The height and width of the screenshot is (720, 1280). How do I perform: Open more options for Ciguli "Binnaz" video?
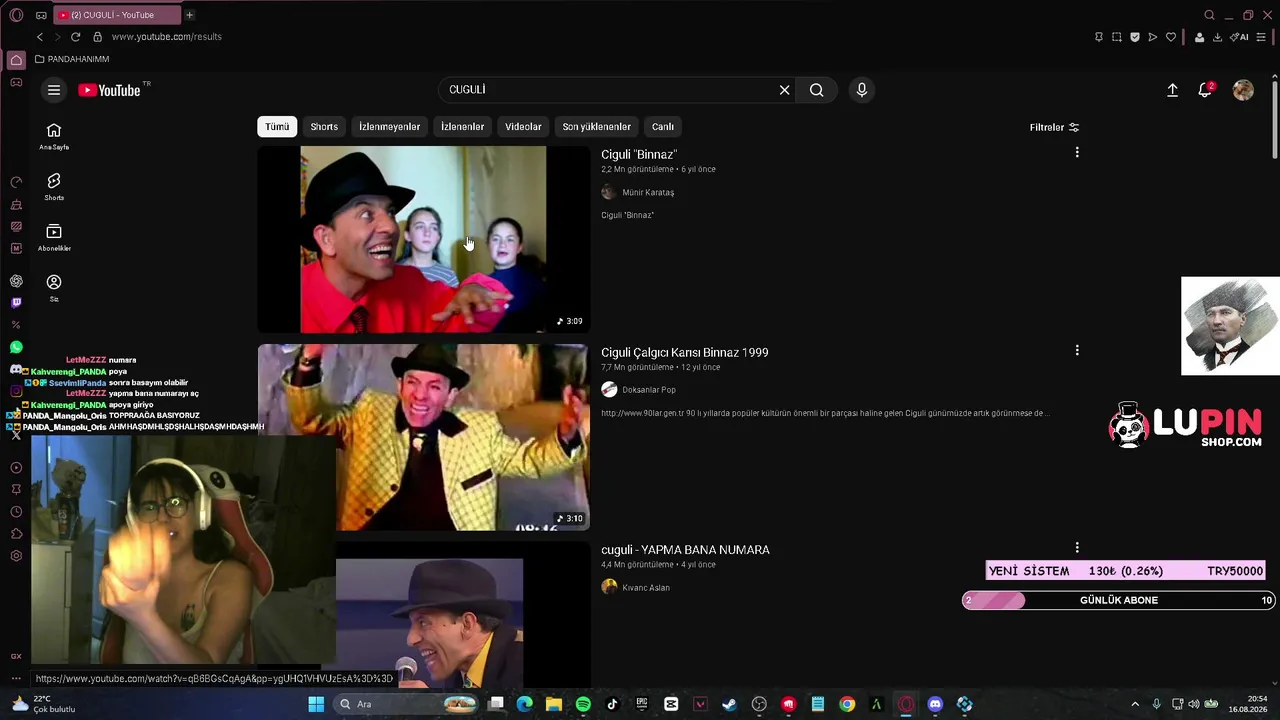[1077, 152]
